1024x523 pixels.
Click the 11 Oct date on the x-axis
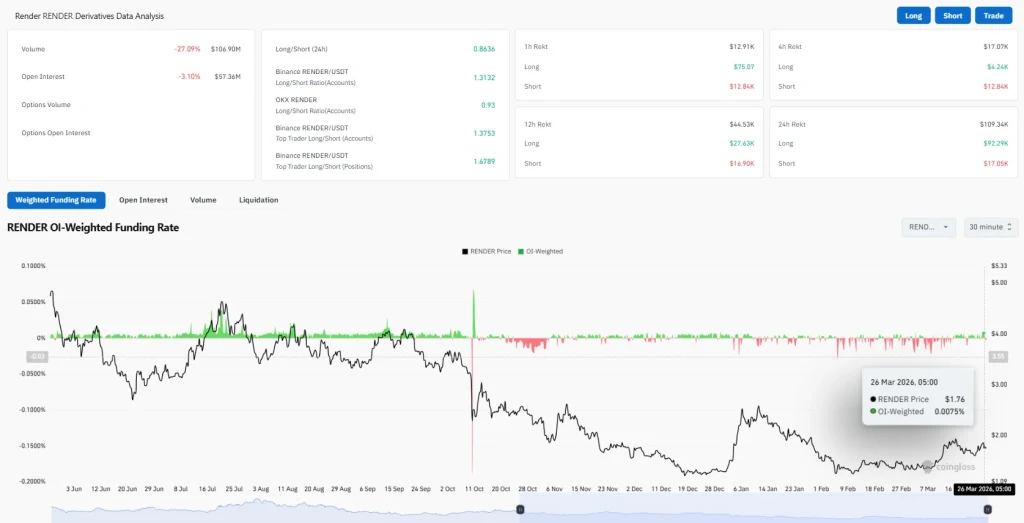coord(474,488)
